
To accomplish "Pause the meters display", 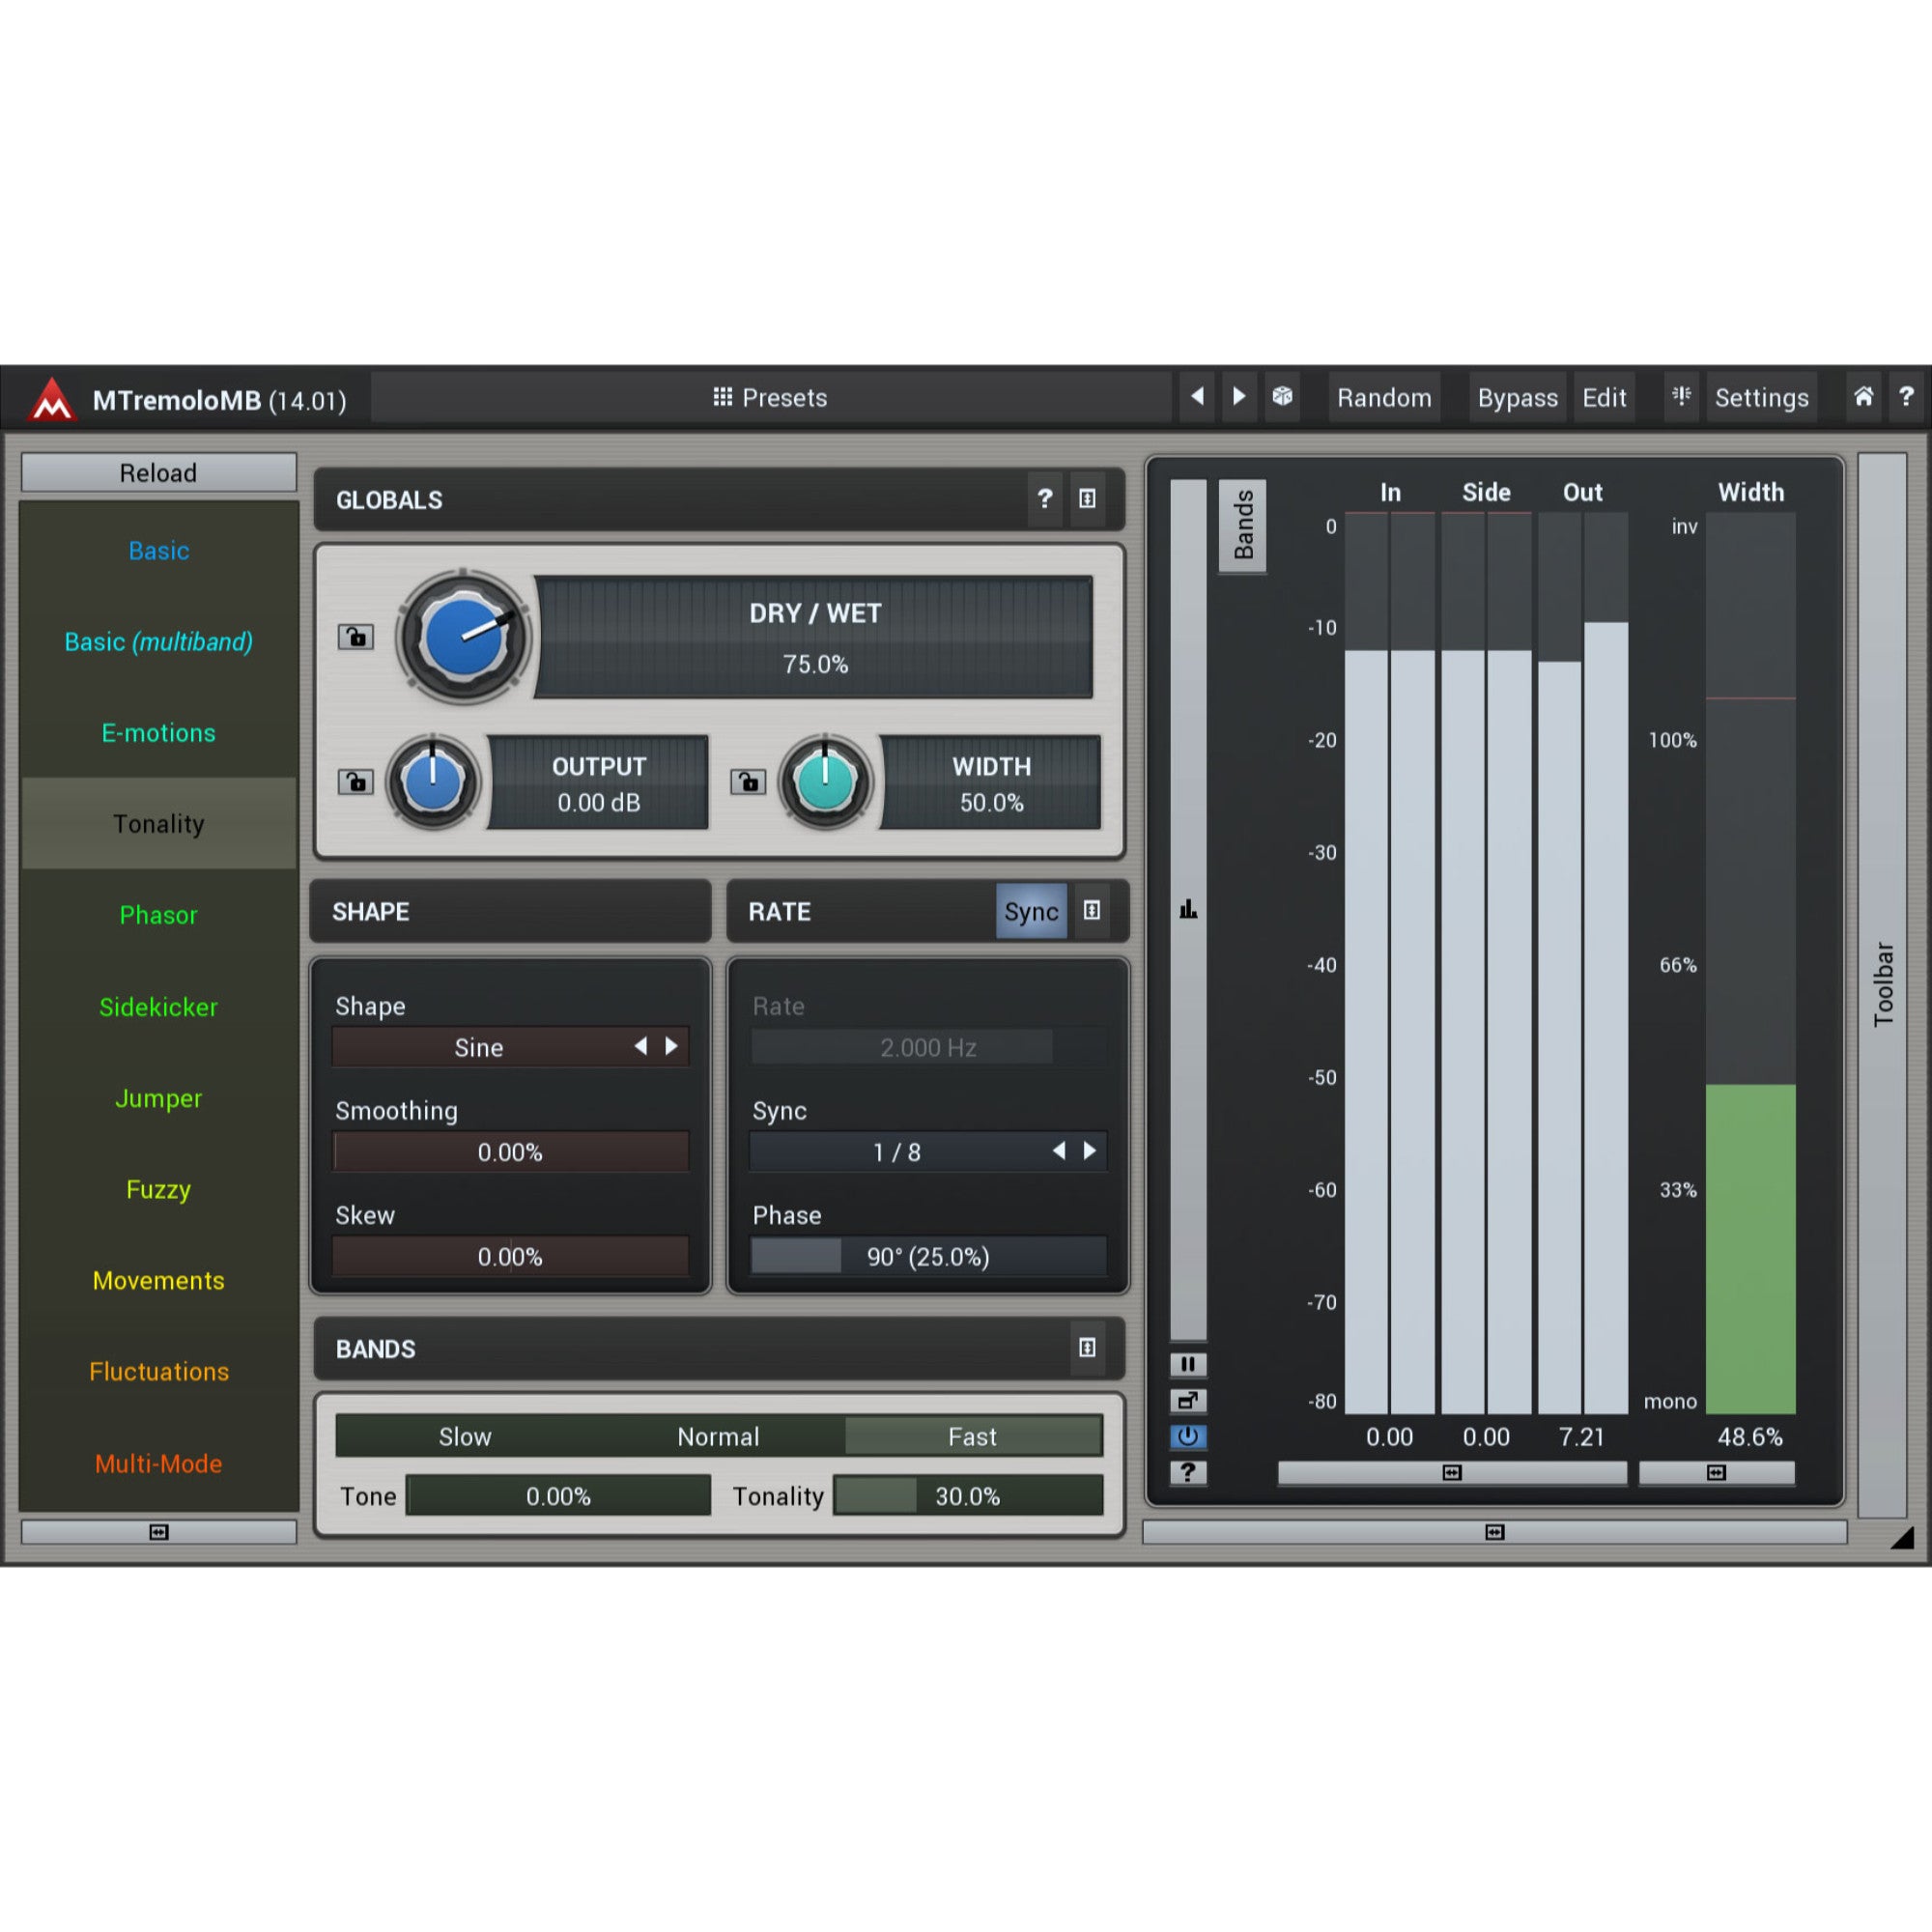I will coord(1188,1364).
